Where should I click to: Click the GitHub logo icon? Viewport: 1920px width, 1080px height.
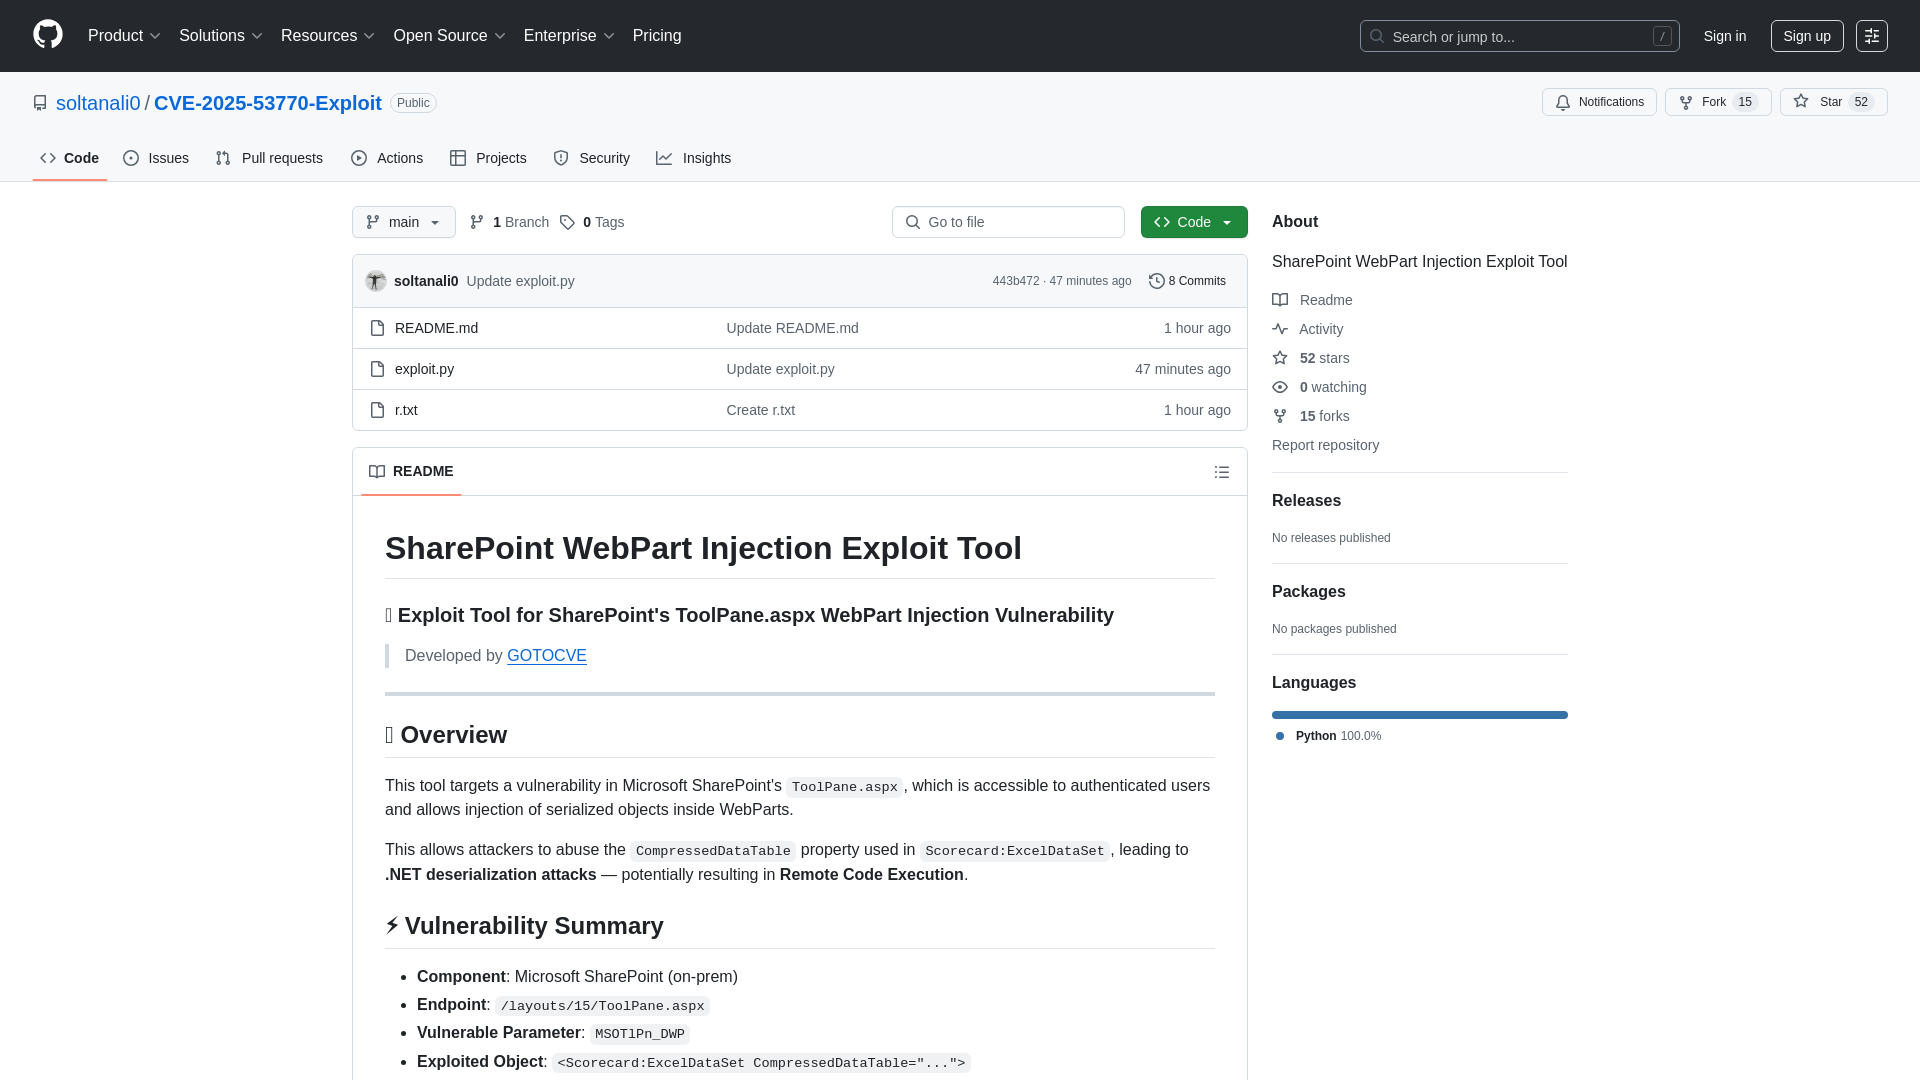[48, 35]
